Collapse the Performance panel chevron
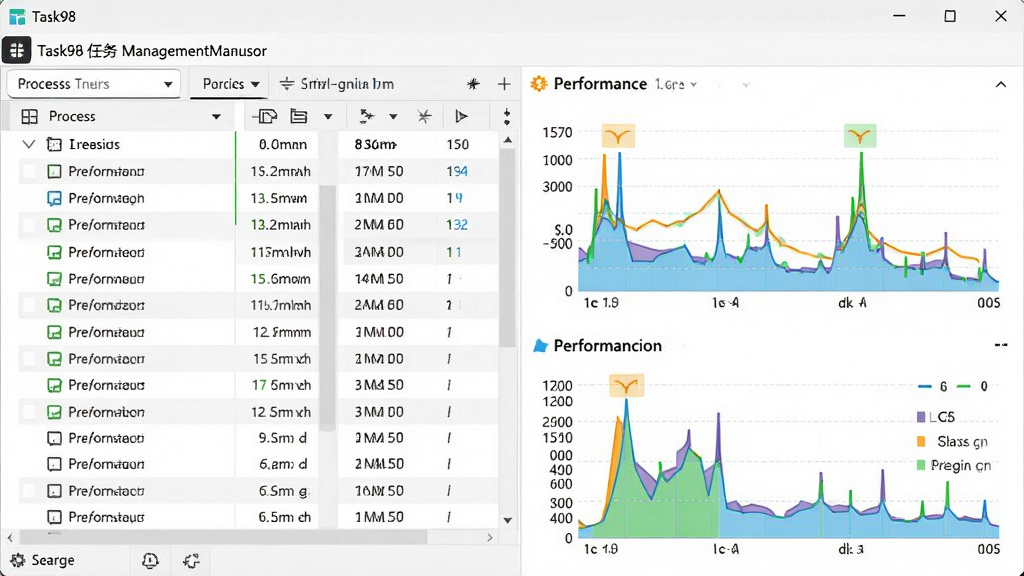Viewport: 1024px width, 576px height. coord(1000,84)
